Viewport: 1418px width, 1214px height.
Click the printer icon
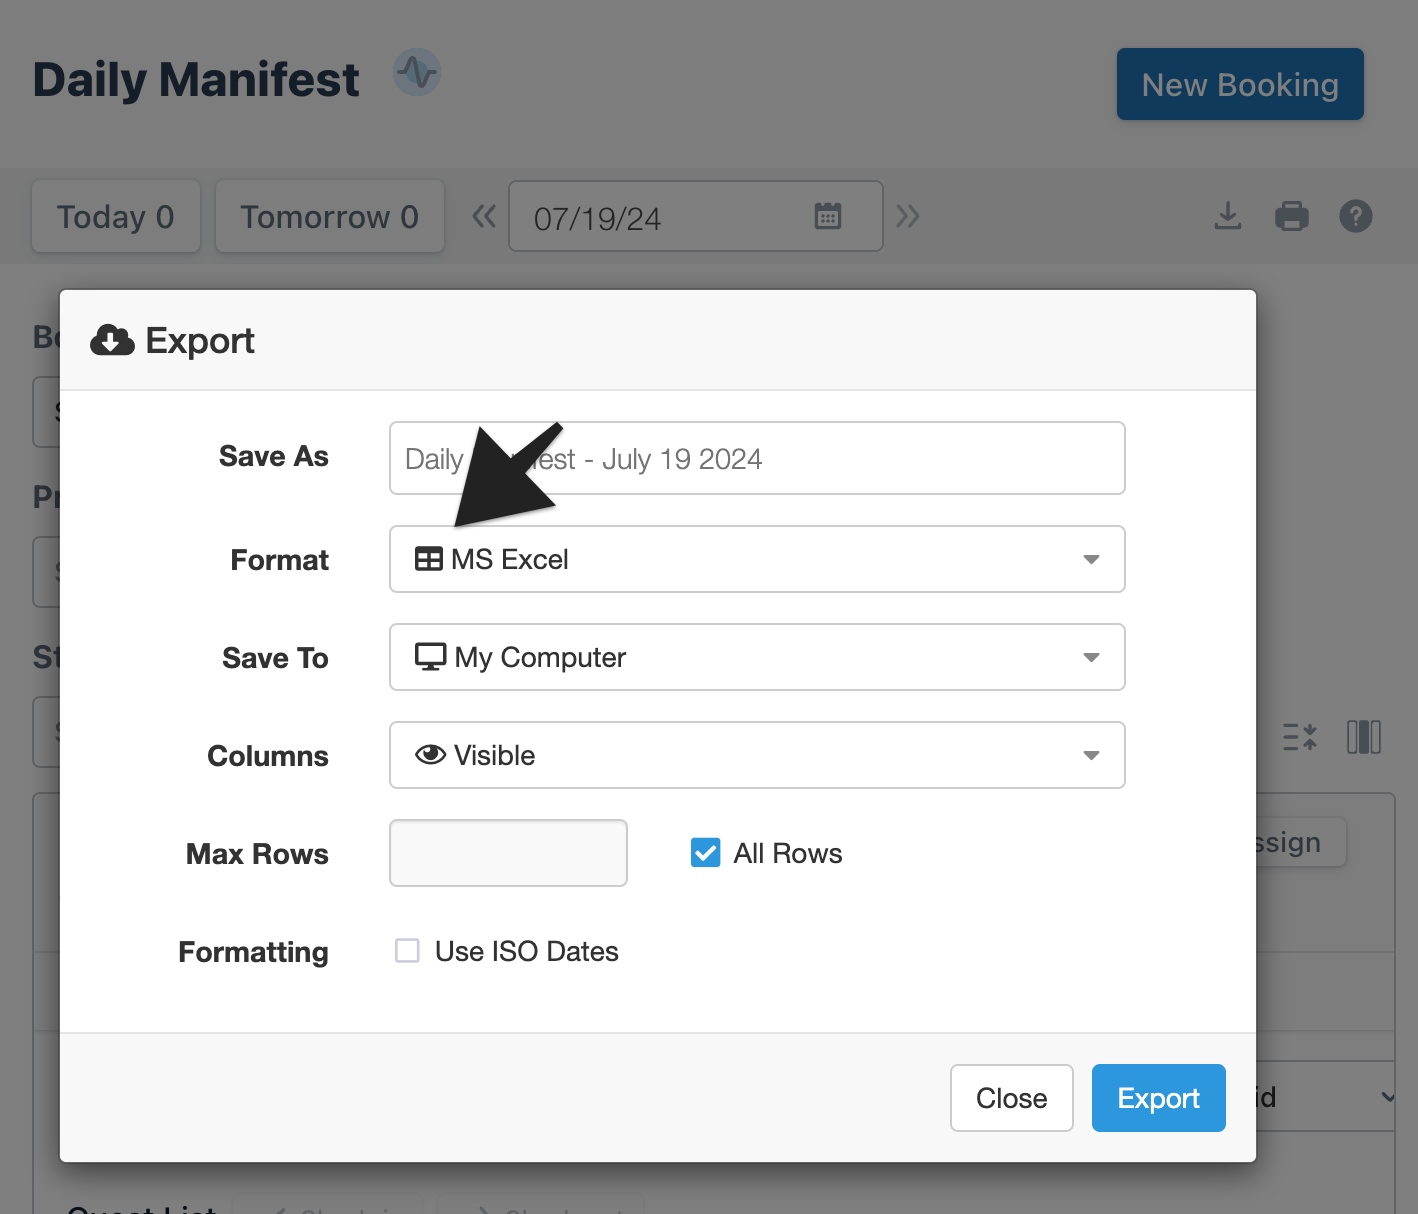point(1292,216)
